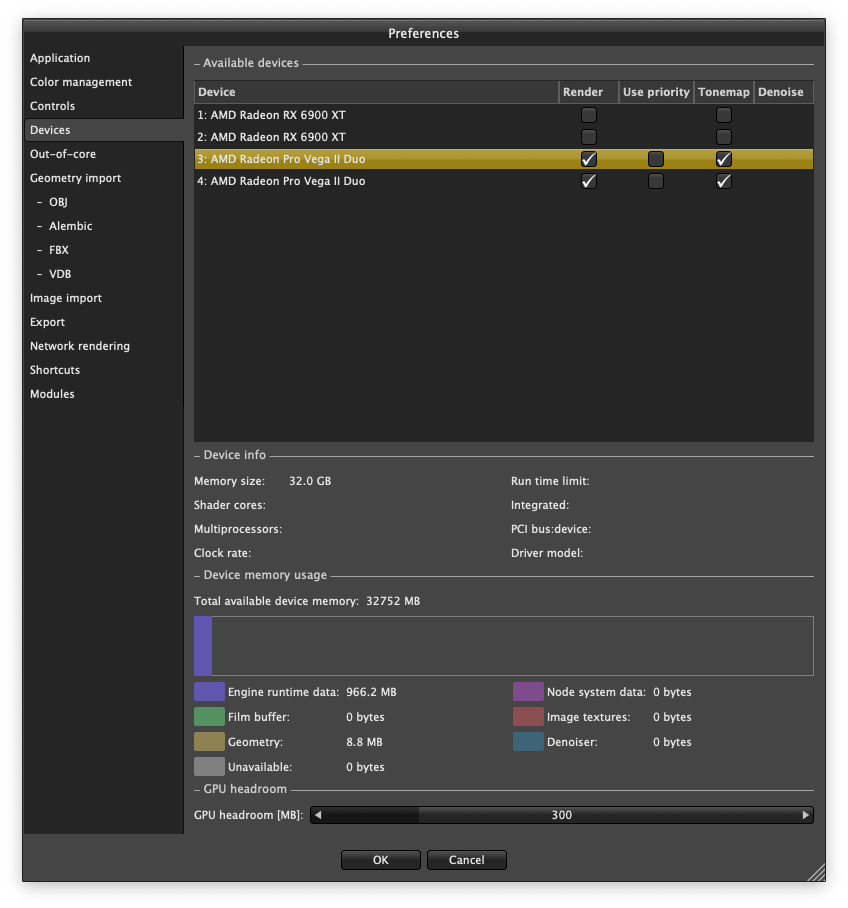Click the 32752 MB total memory value
Viewport: 848px width, 908px height.
tap(393, 601)
